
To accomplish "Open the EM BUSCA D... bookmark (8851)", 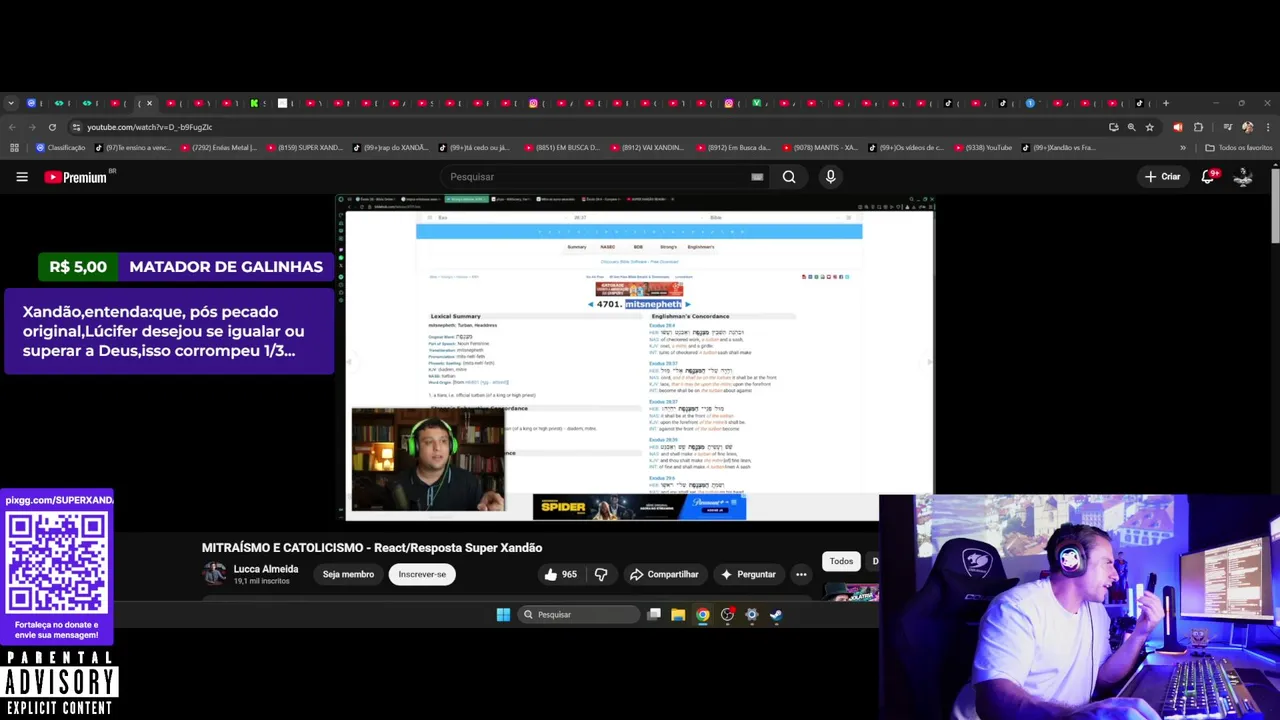I will click(x=562, y=148).
